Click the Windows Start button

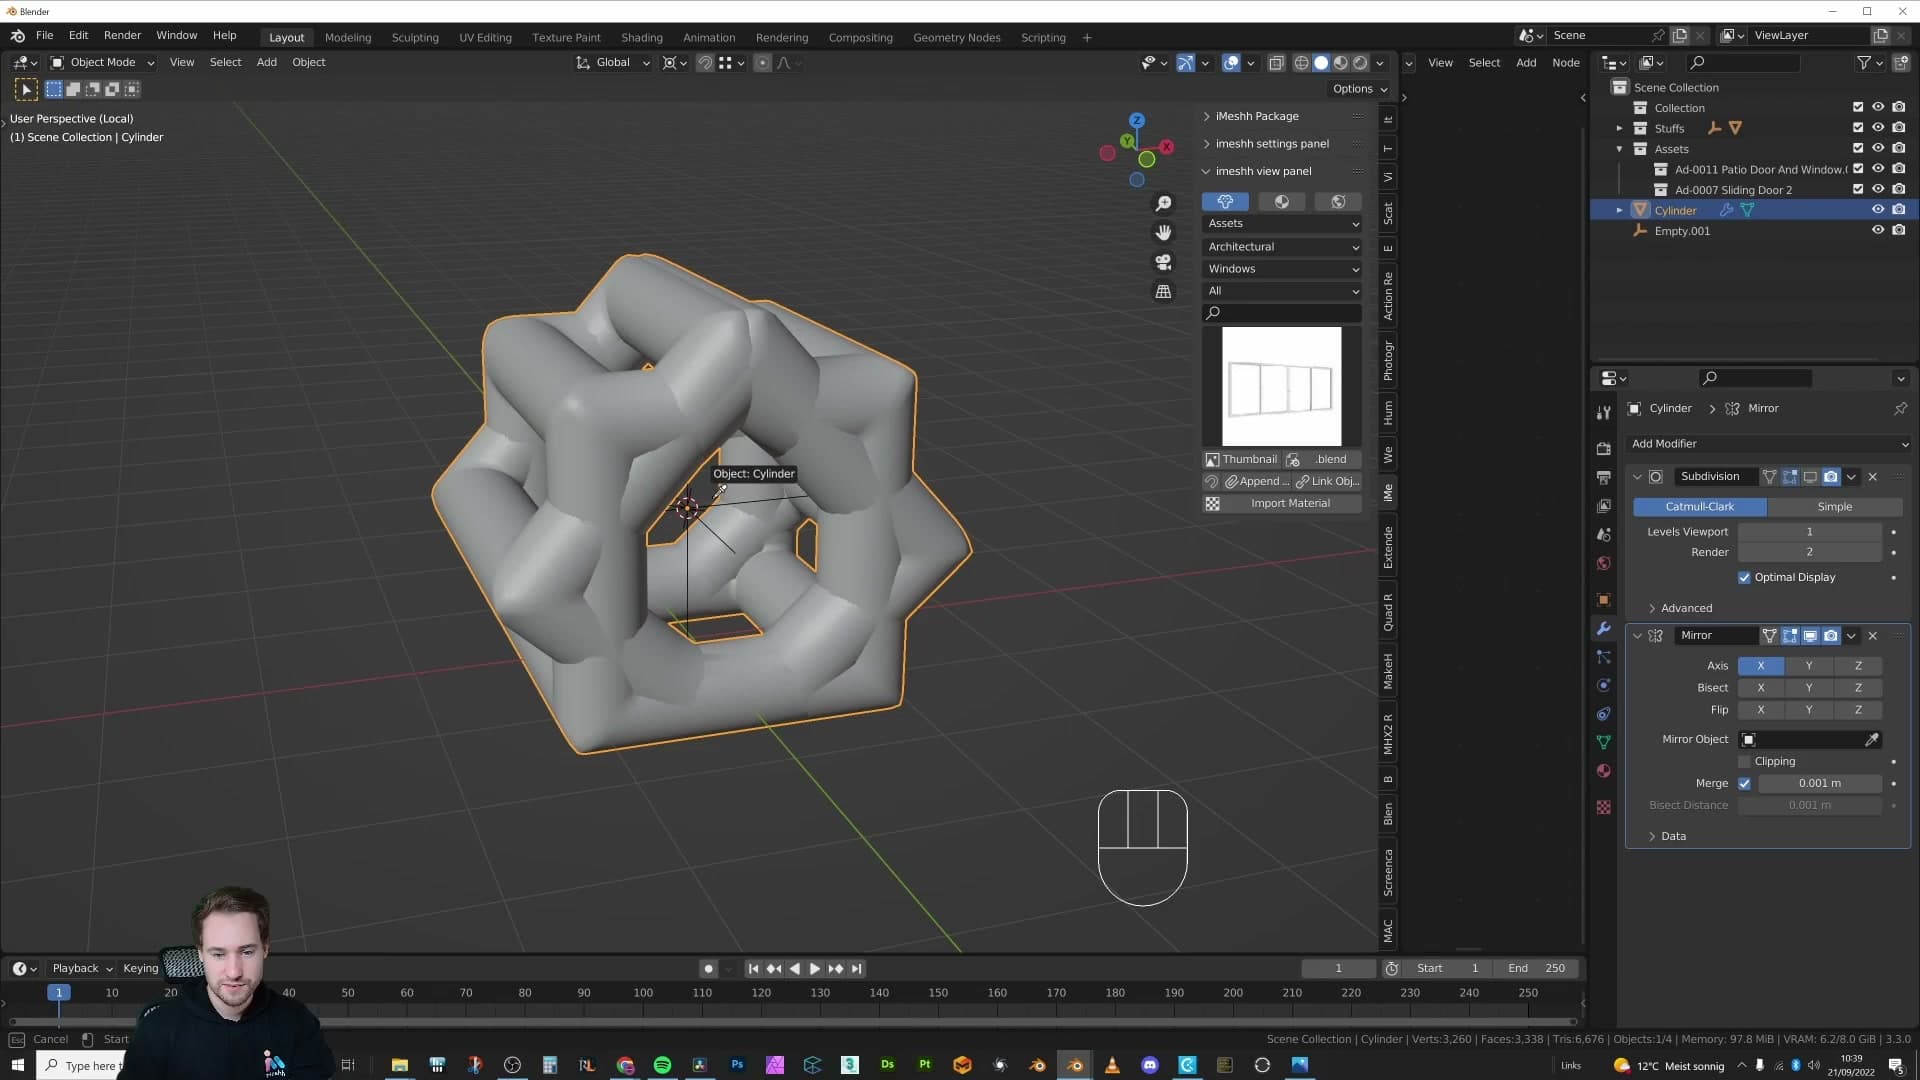click(17, 1065)
